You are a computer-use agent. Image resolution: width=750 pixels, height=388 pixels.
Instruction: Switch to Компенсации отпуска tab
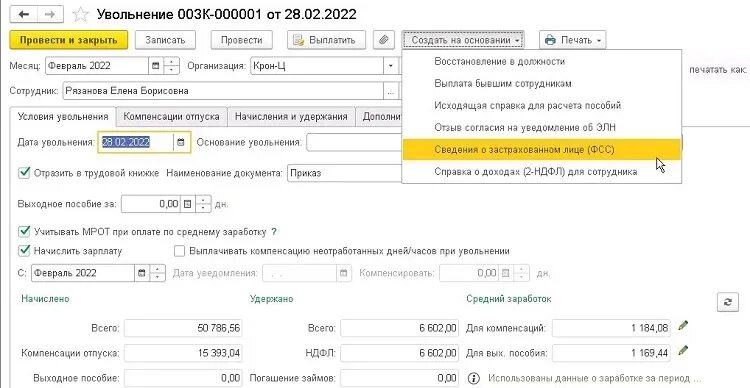[x=171, y=117]
